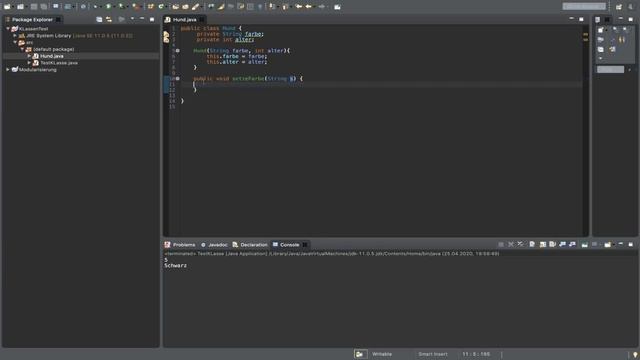Toggle Word Wrap in Console toolbar
The height and width of the screenshot is (360, 640).
pos(553,244)
